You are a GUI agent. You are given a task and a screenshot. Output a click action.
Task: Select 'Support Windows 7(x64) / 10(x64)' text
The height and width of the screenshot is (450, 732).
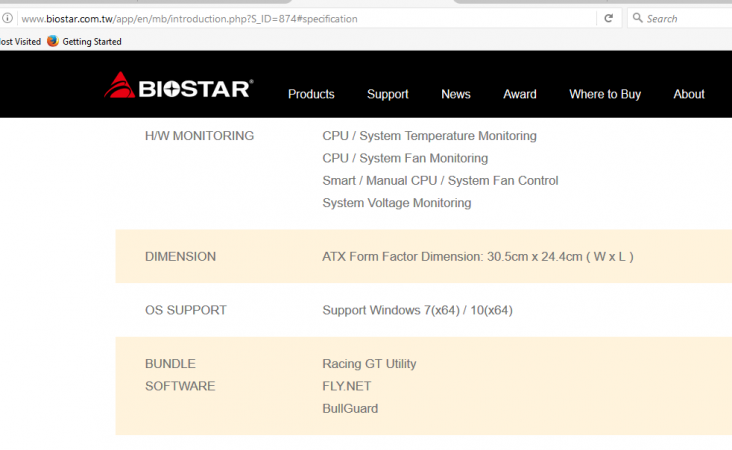click(x=417, y=310)
